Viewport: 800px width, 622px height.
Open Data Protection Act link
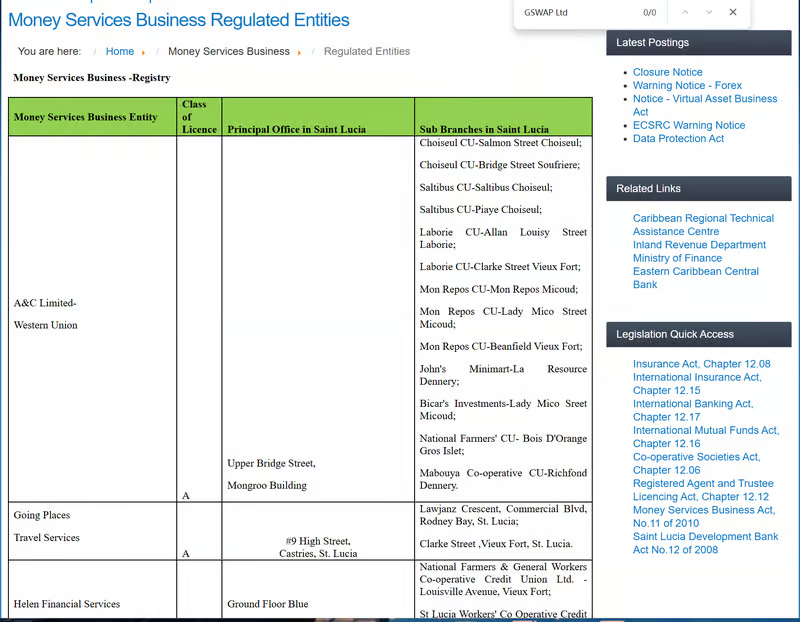point(678,138)
